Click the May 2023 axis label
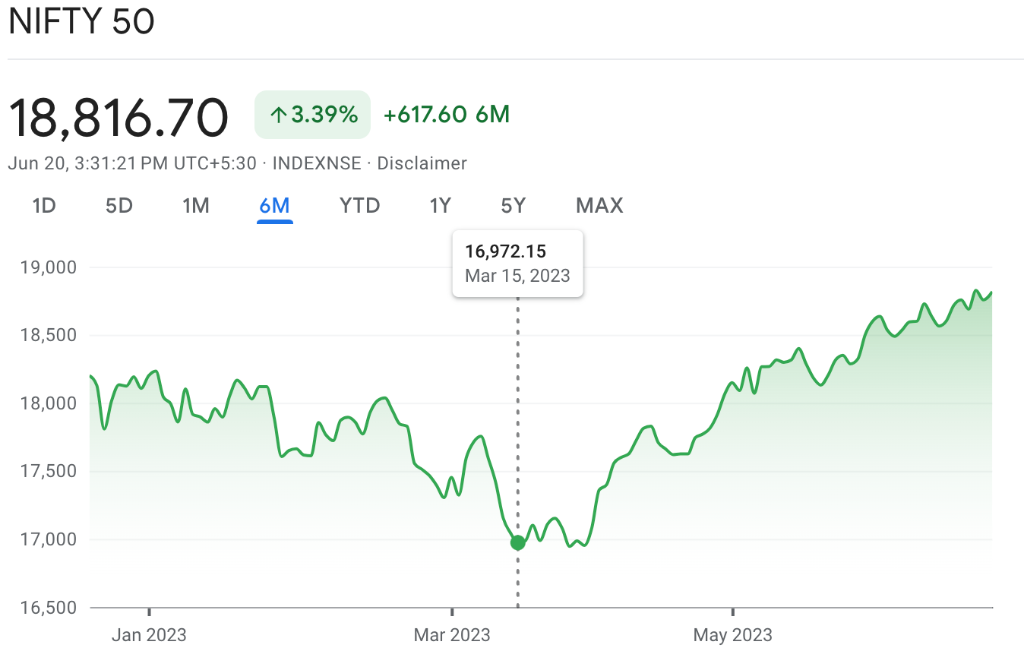Image resolution: width=1024 pixels, height=665 pixels. [733, 635]
